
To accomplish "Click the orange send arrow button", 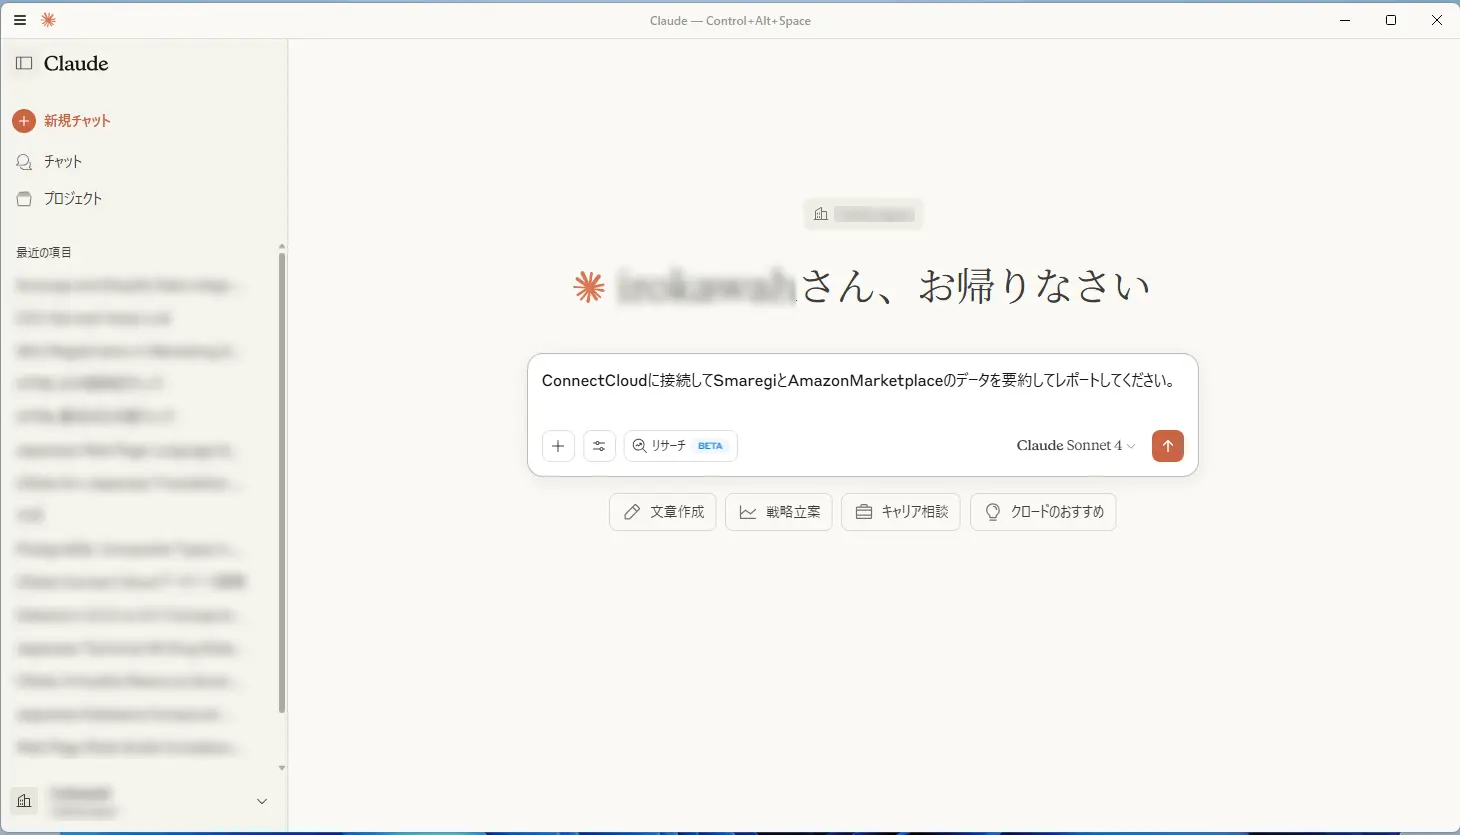I will pyautogui.click(x=1167, y=446).
